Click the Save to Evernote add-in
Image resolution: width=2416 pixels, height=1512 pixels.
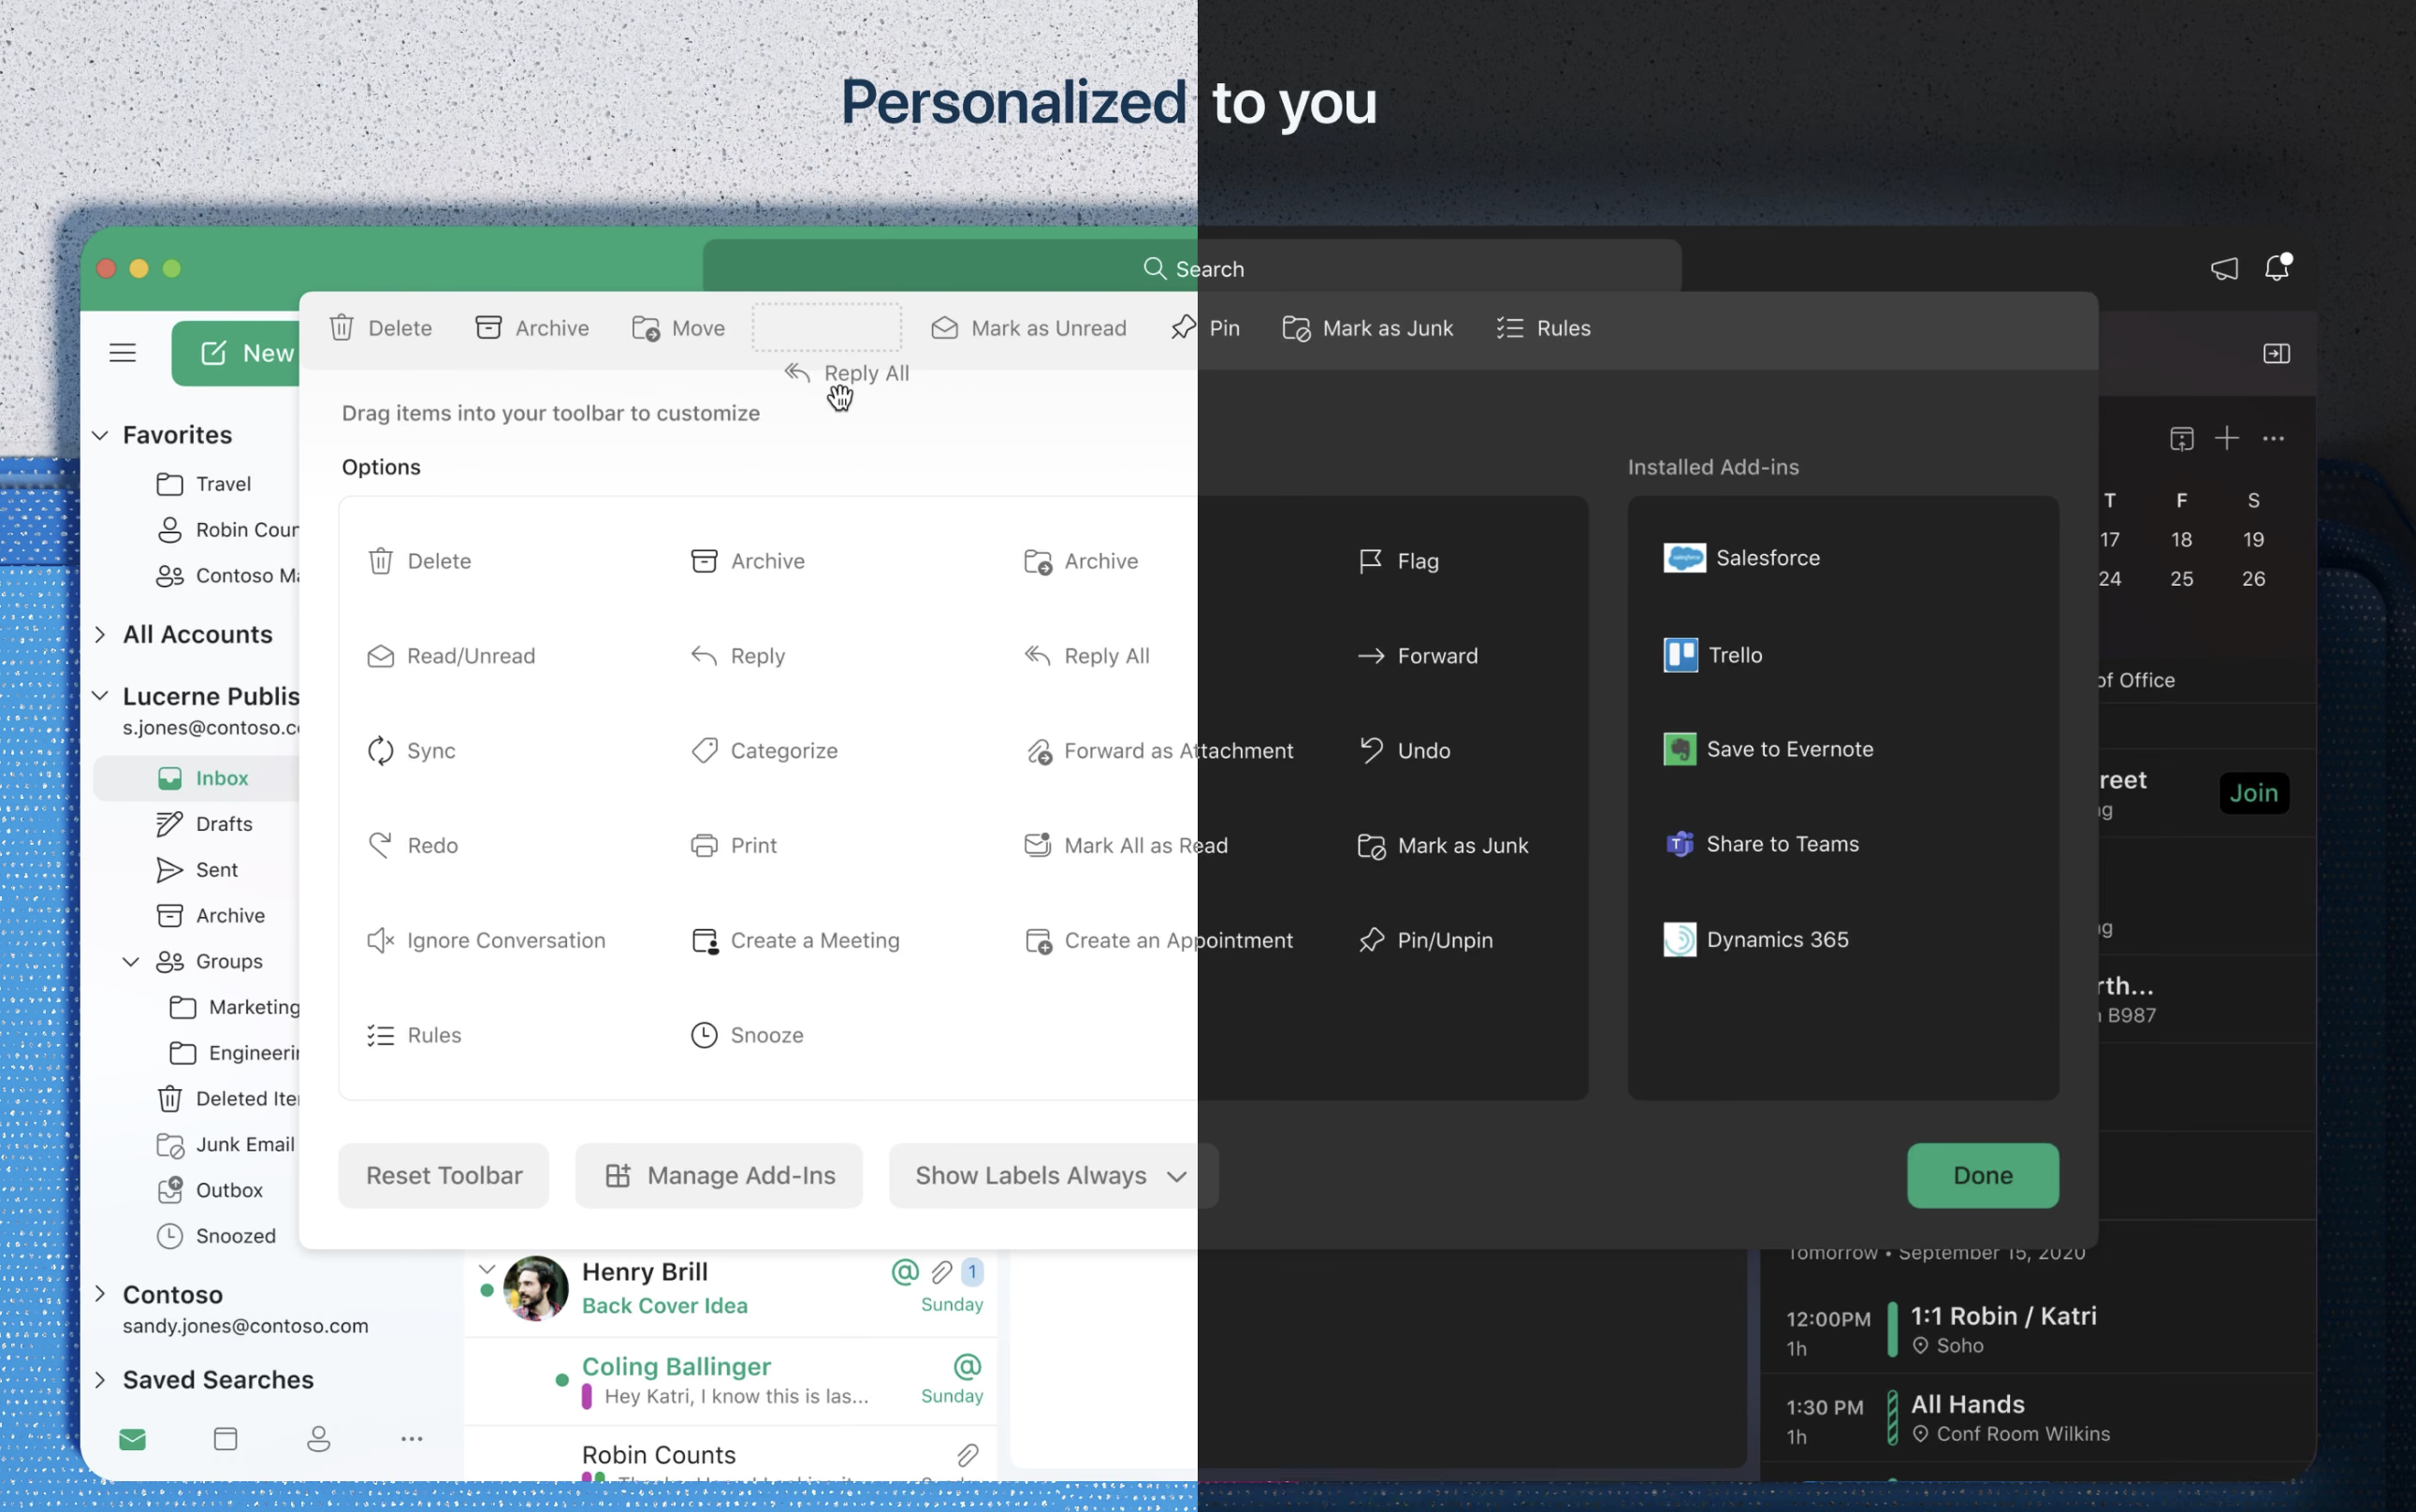click(x=1680, y=748)
